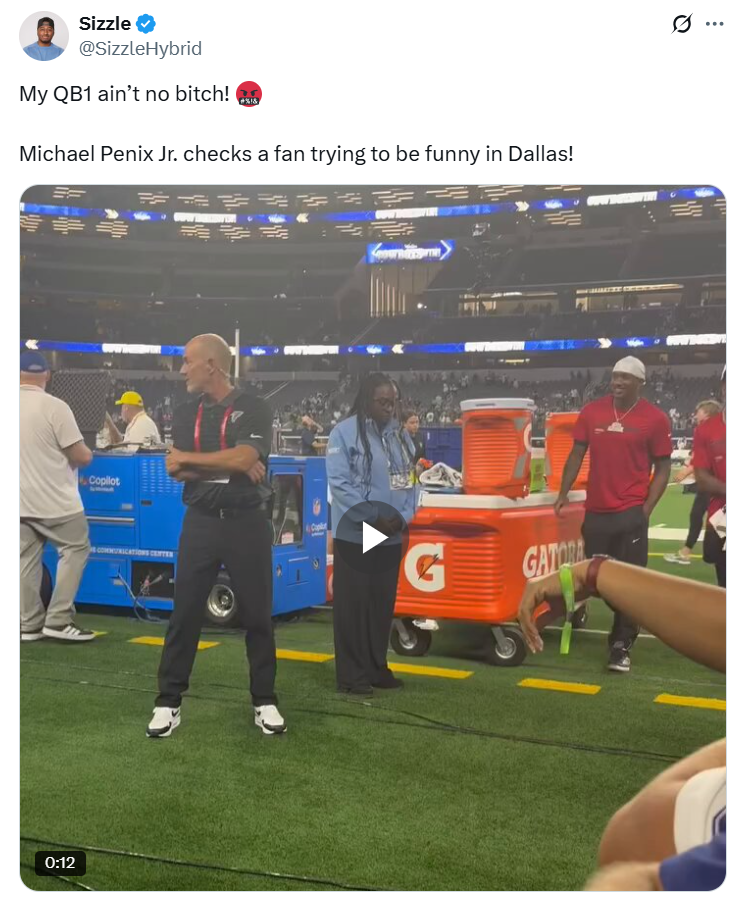
Task: Open Sizzle's profile avatar picture
Action: pos(44,36)
